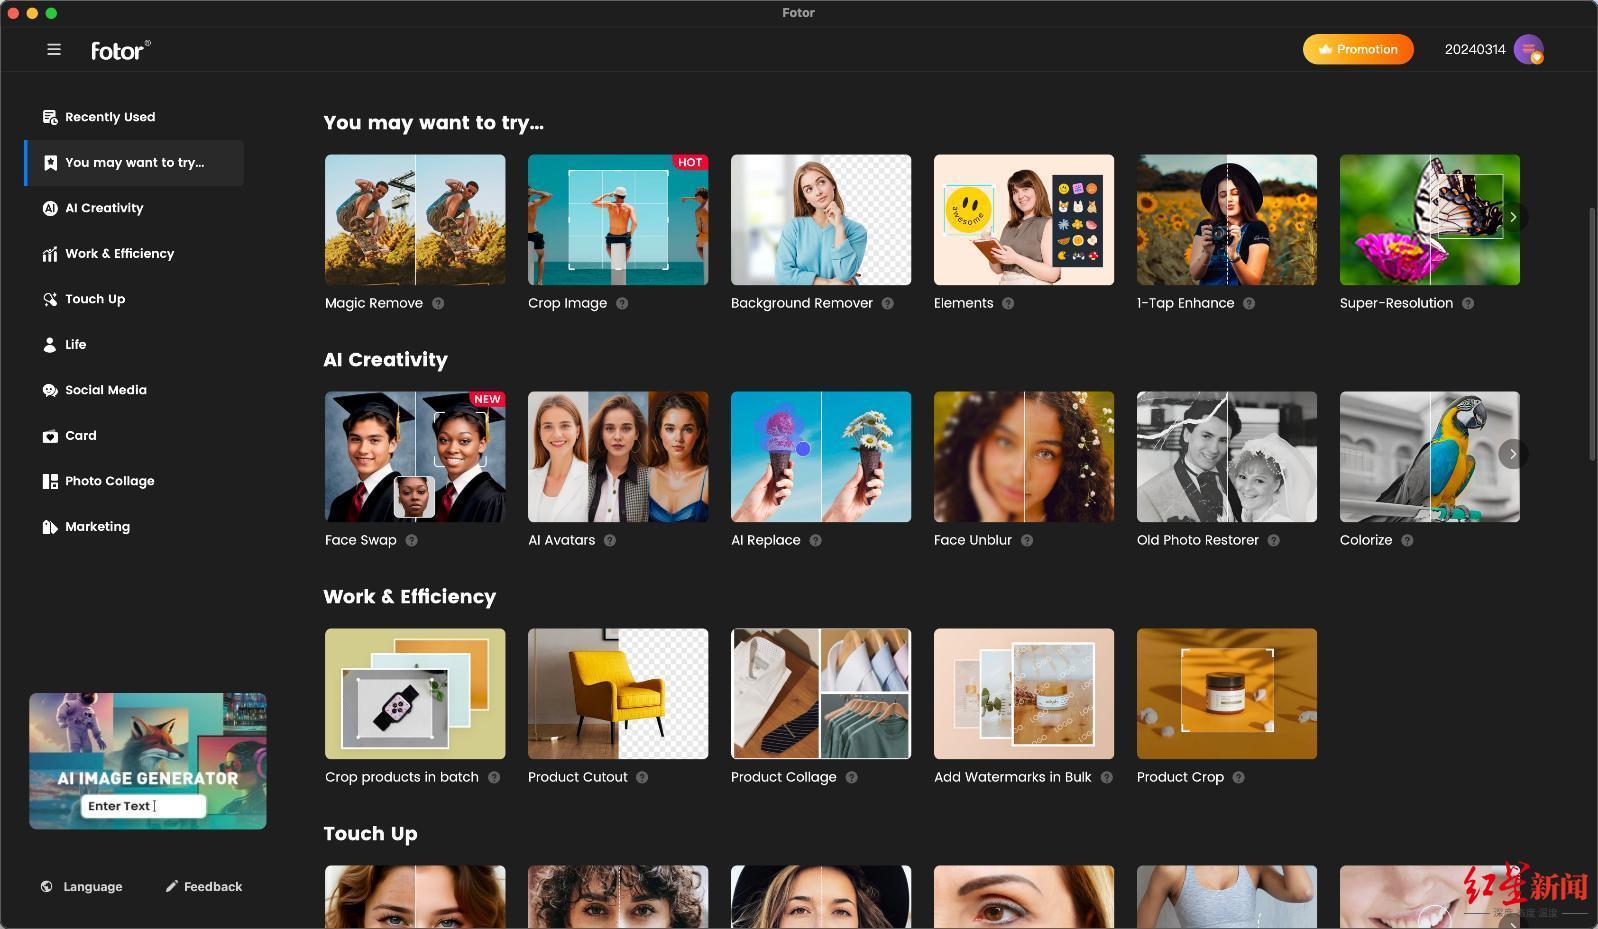Go to Recently Used section

click(110, 117)
